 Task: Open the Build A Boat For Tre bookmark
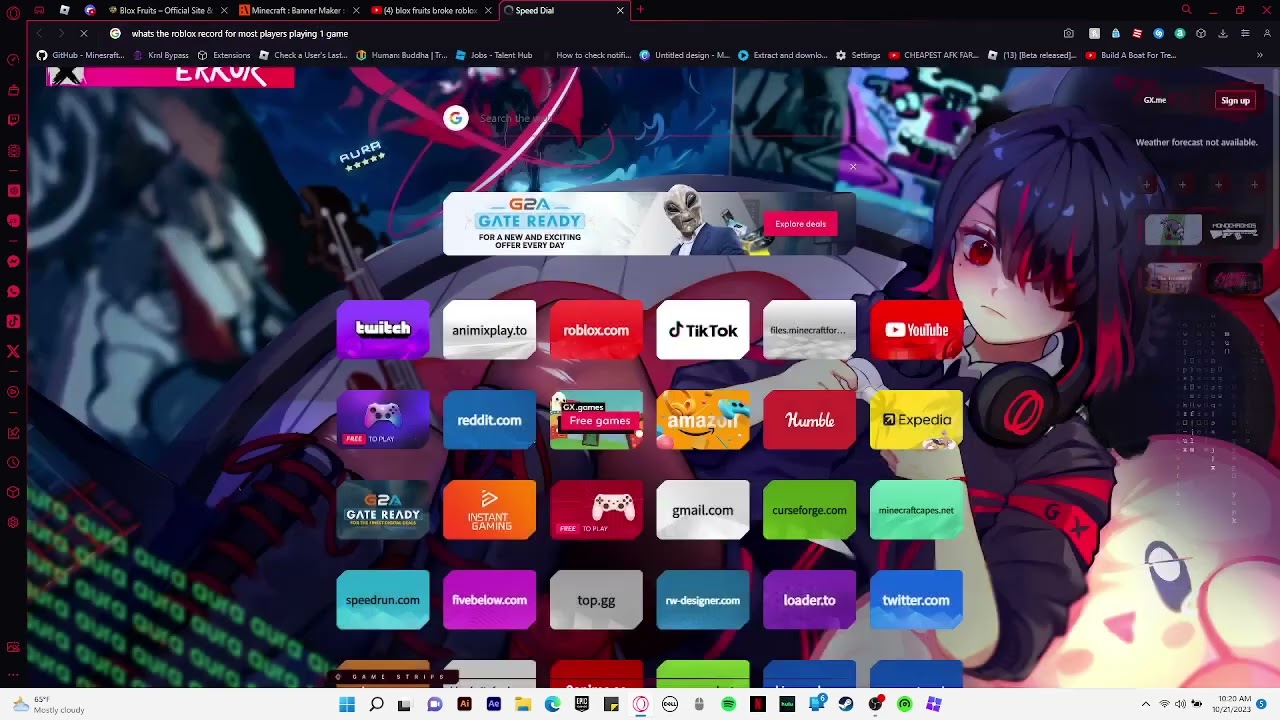(x=1130, y=55)
